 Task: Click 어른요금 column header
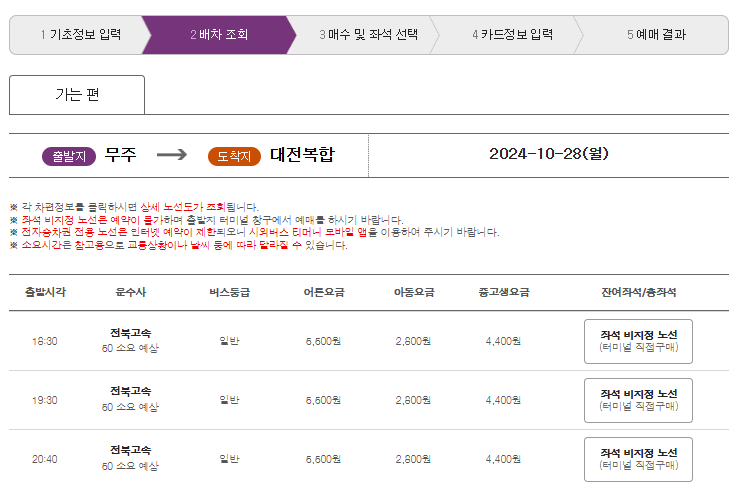[x=324, y=292]
